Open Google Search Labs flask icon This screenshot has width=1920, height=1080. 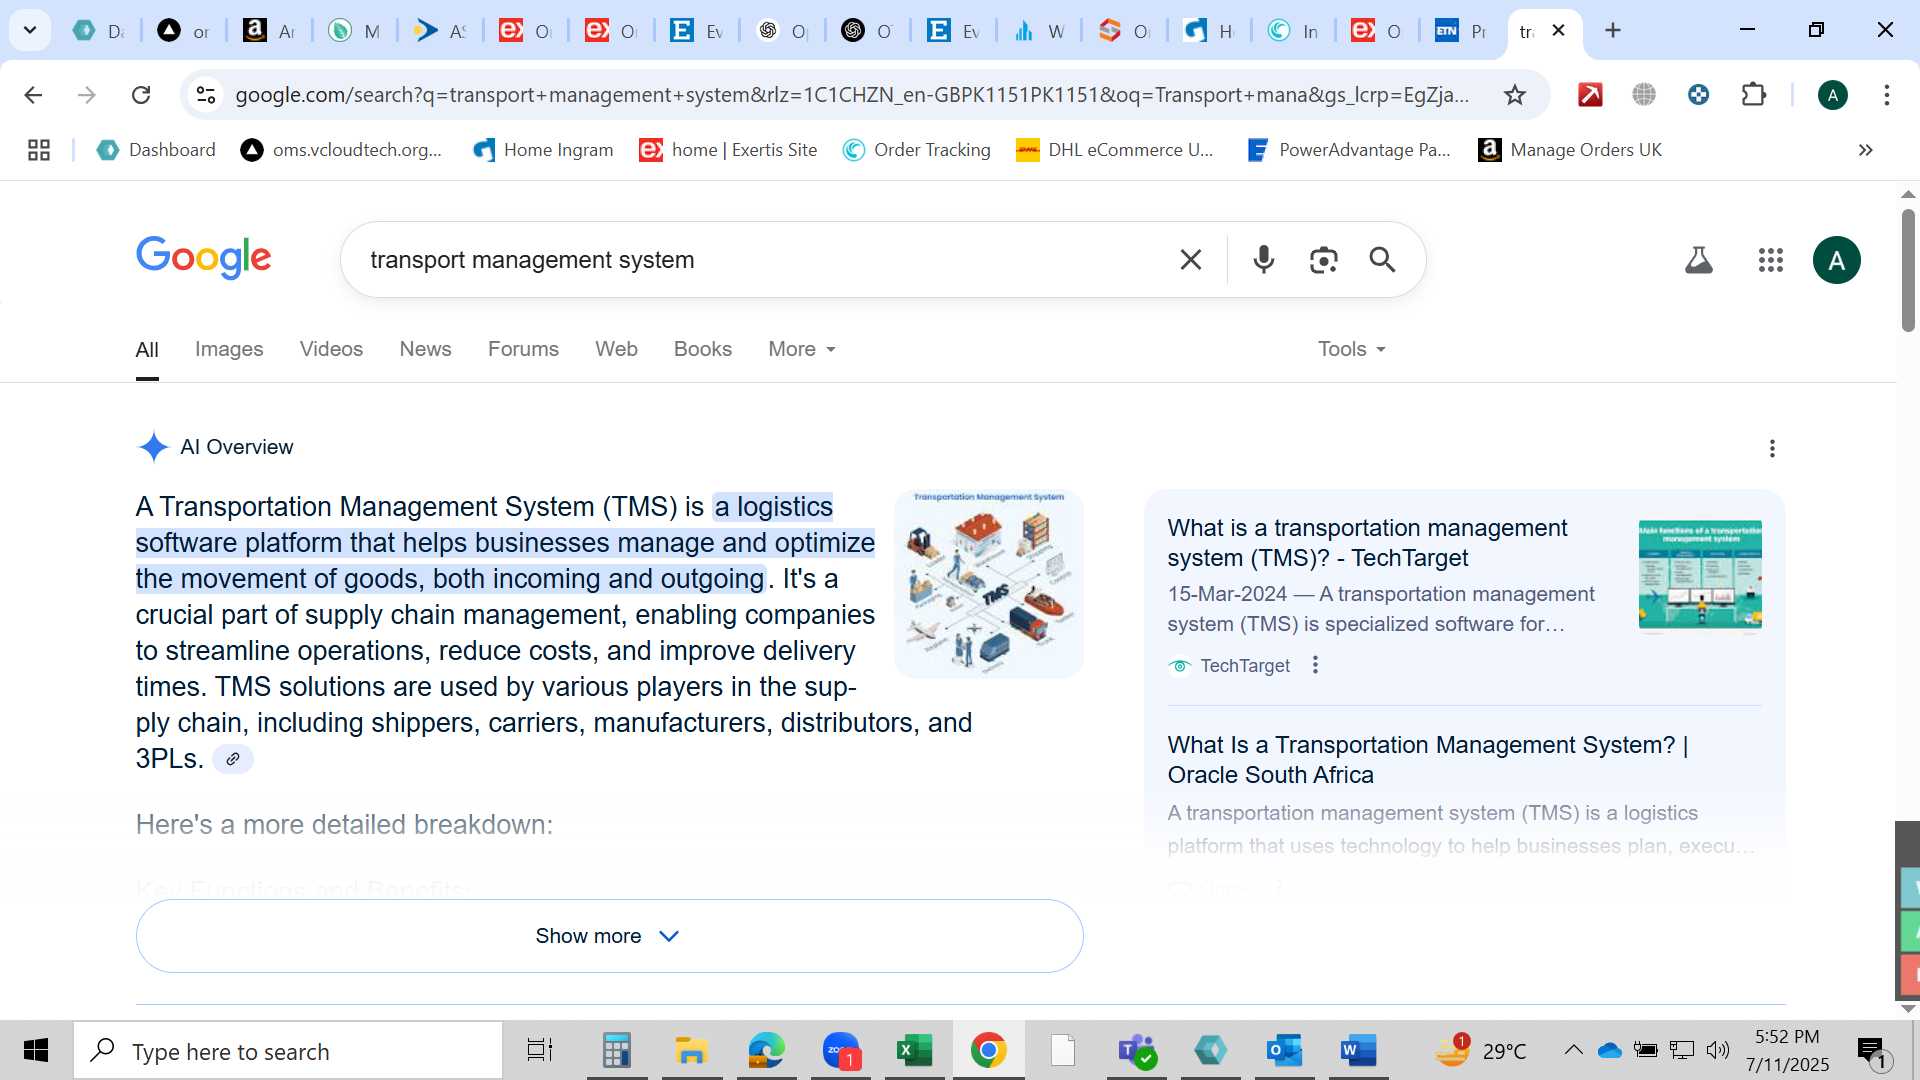click(1698, 260)
